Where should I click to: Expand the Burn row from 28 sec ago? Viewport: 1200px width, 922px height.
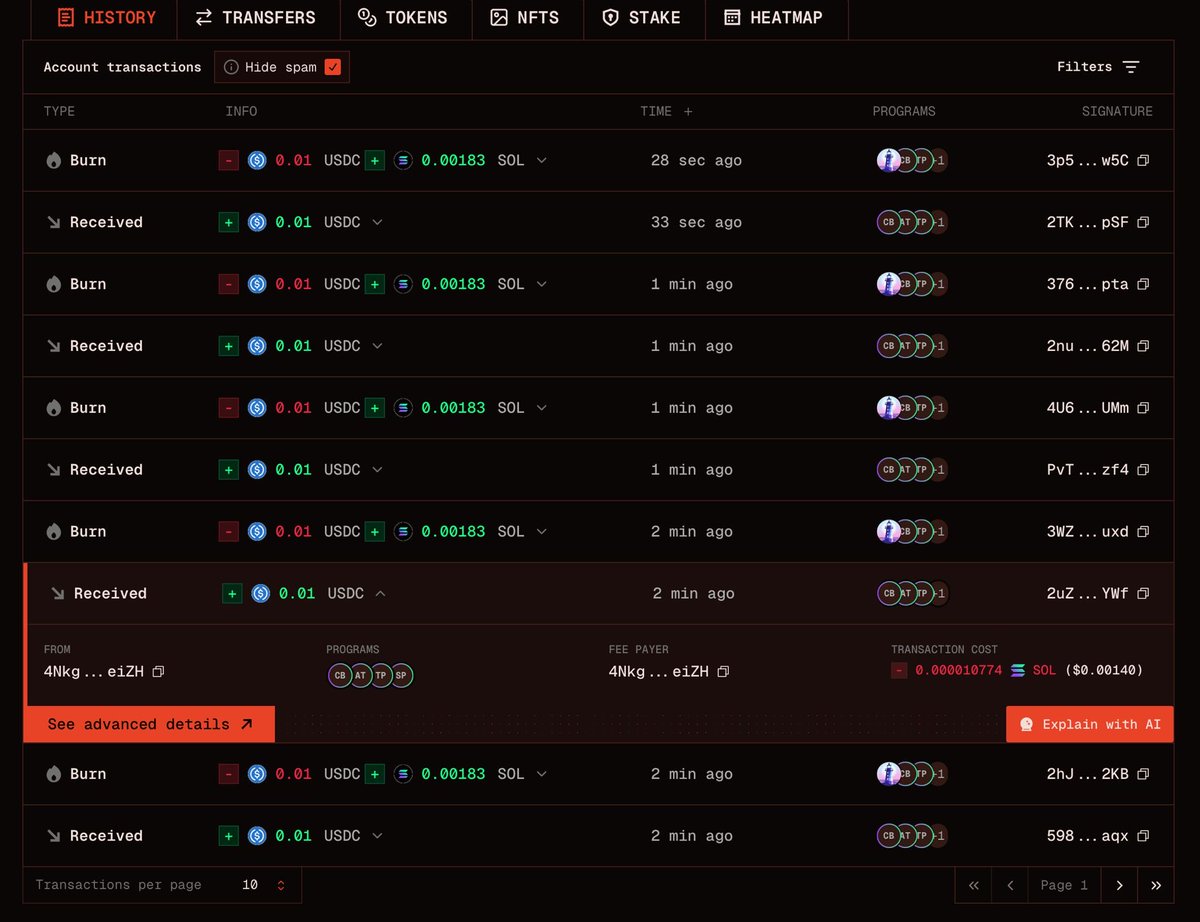(542, 160)
